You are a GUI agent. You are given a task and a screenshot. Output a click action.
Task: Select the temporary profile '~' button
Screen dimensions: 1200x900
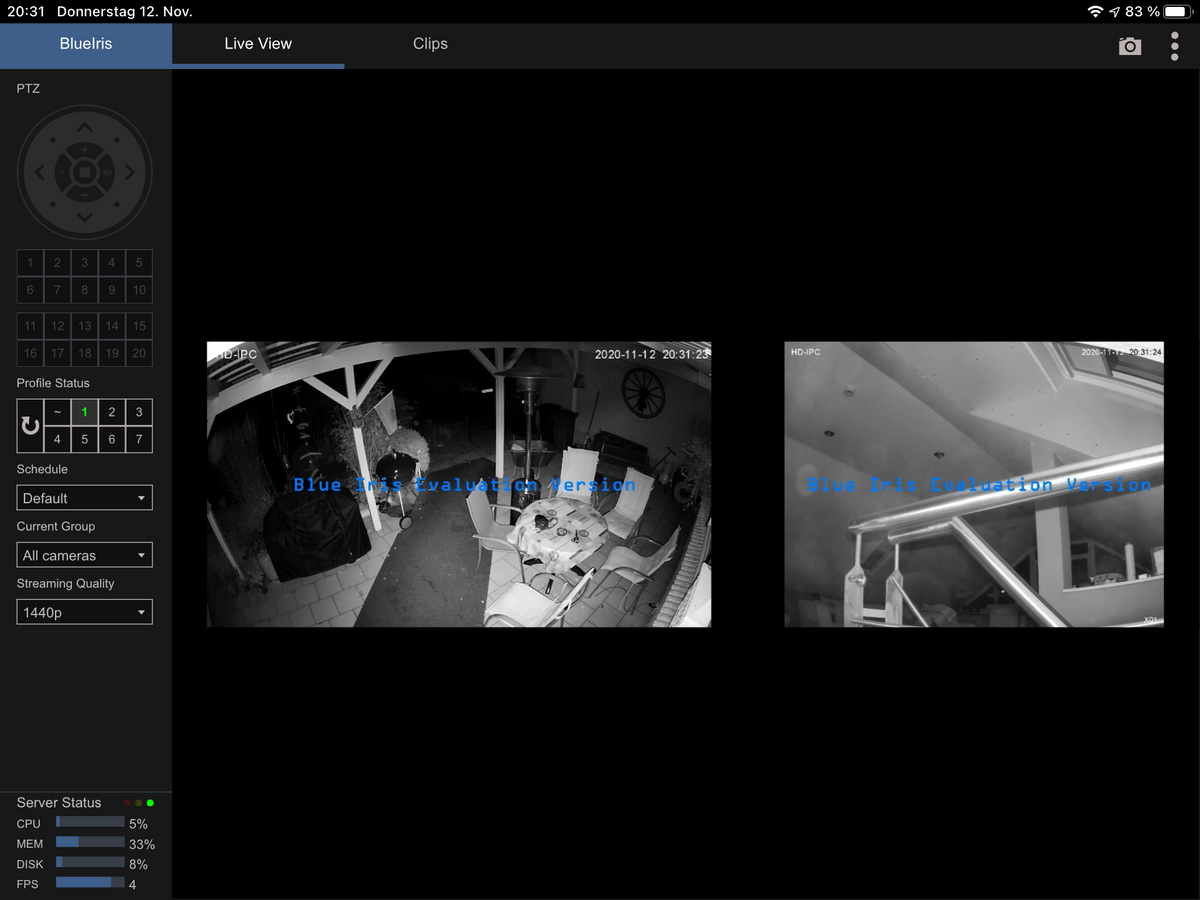point(58,412)
